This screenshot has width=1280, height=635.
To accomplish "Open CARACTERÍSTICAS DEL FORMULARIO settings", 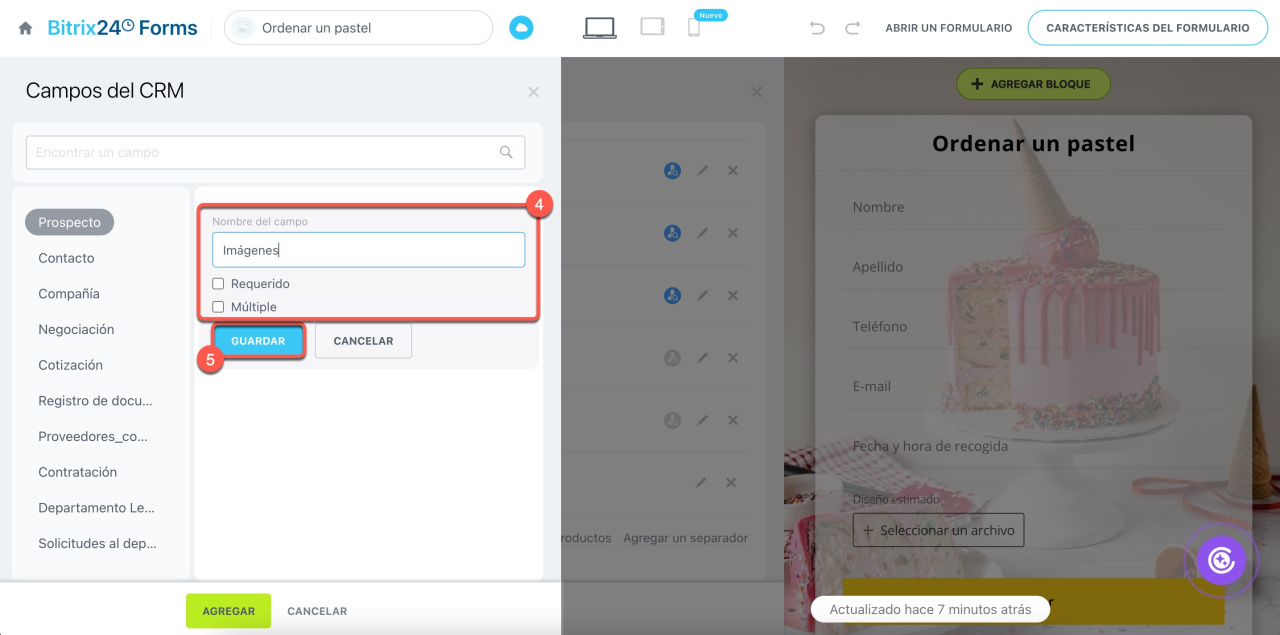I will [x=1148, y=28].
